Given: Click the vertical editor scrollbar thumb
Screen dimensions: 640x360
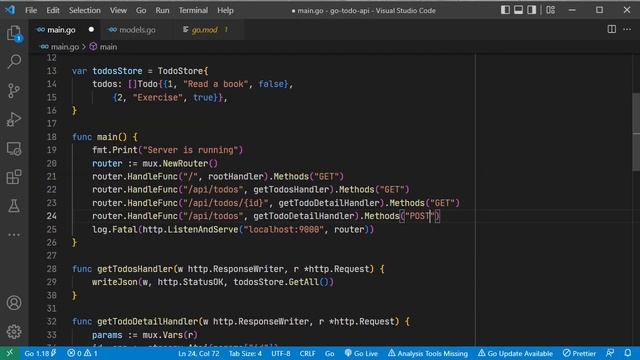Looking at the screenshot, I should [x=636, y=132].
